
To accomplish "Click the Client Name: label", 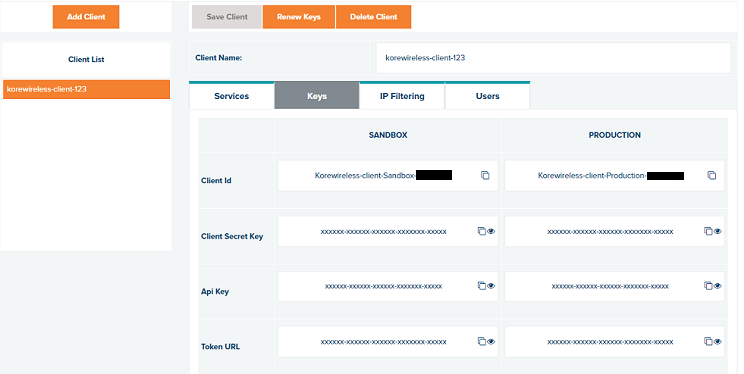I will 219,58.
